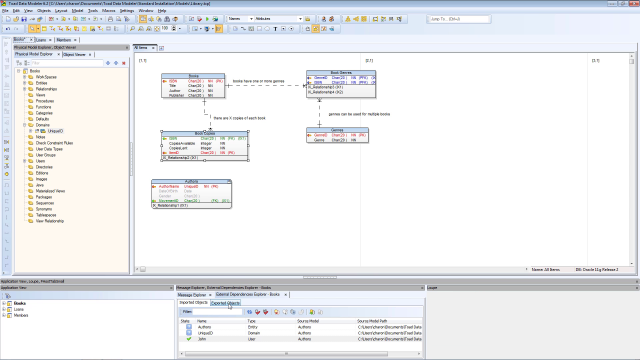The width and height of the screenshot is (640, 360).
Task: Expand Books in Application View
Action: (x=4, y=303)
